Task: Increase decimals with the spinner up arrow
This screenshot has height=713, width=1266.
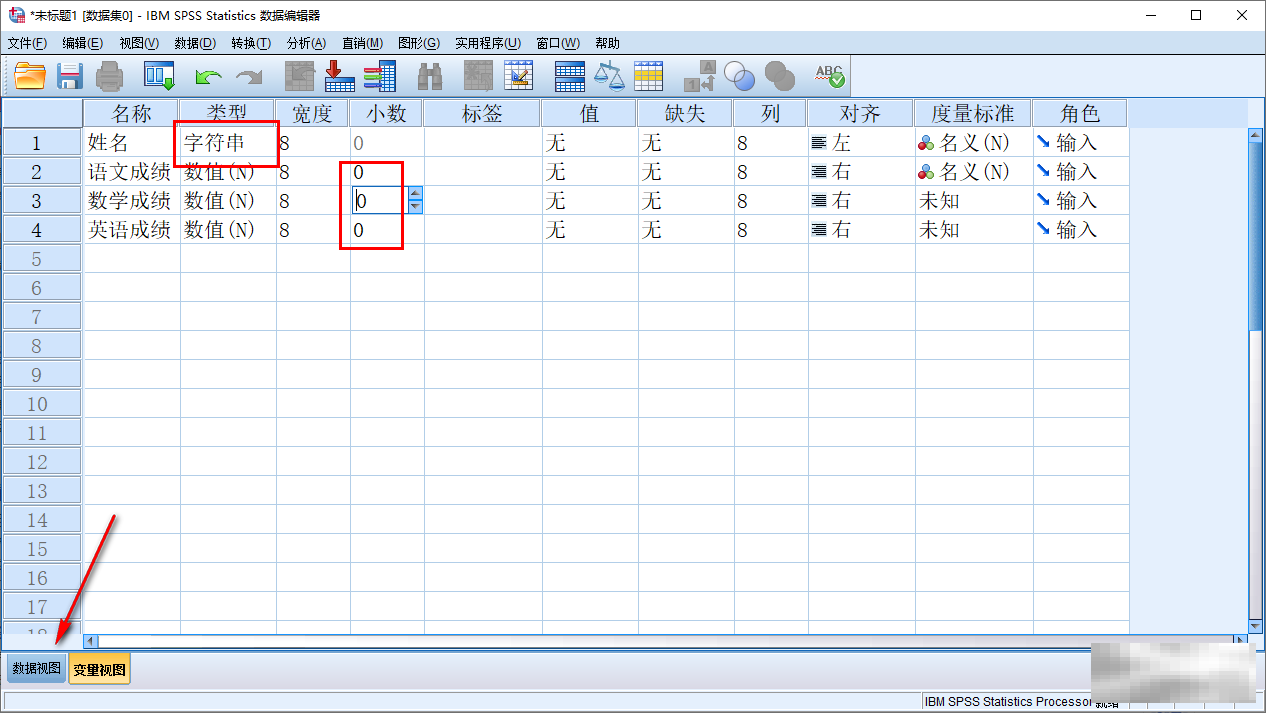Action: [x=415, y=194]
